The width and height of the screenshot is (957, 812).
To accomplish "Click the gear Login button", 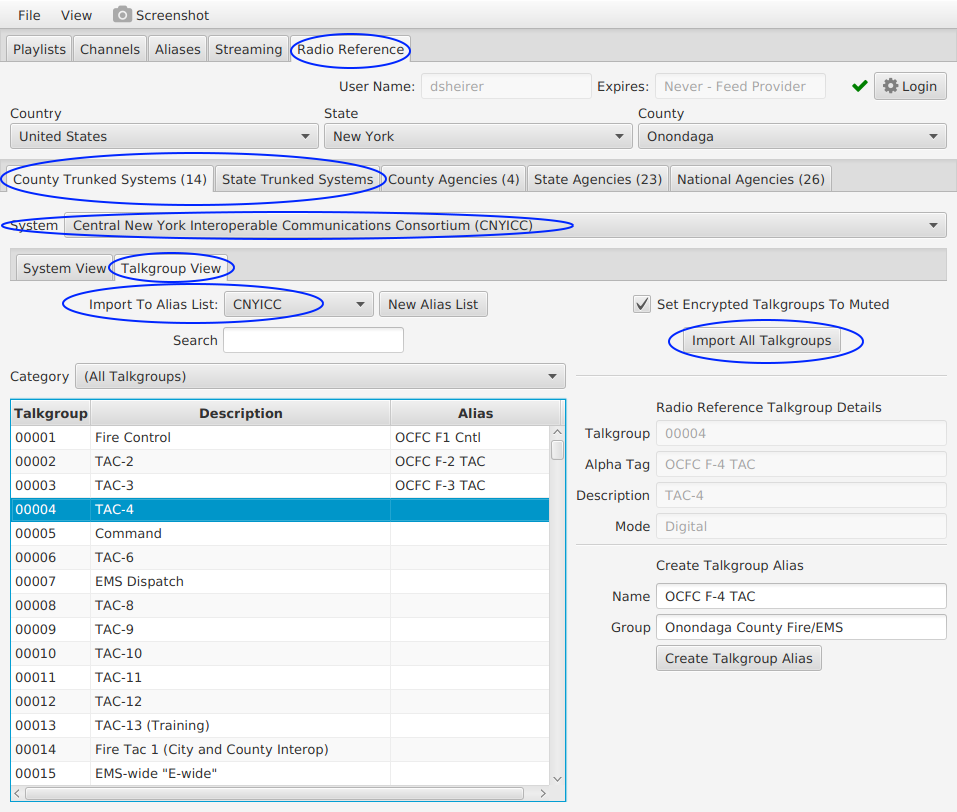I will click(910, 86).
